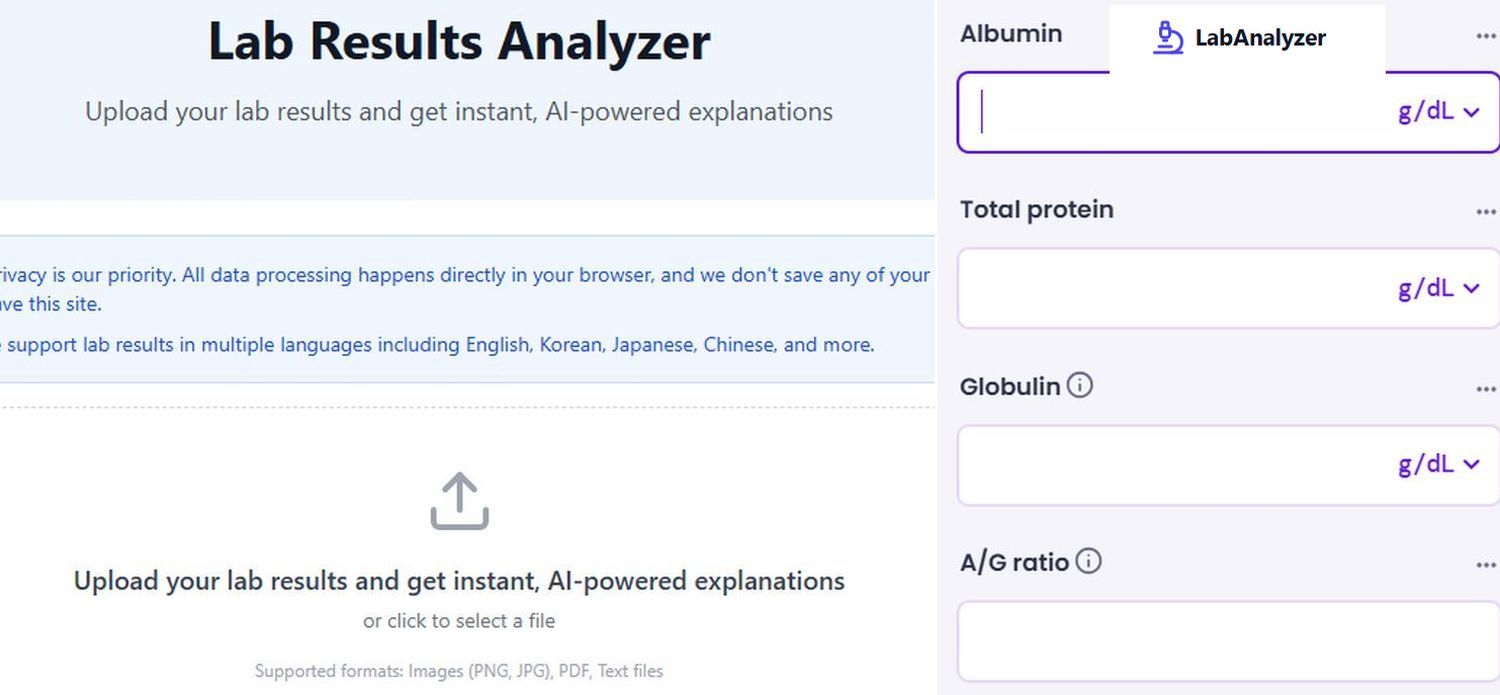Expand the Total protein g/dL unit dropdown
This screenshot has height=695, width=1500.
point(1439,288)
